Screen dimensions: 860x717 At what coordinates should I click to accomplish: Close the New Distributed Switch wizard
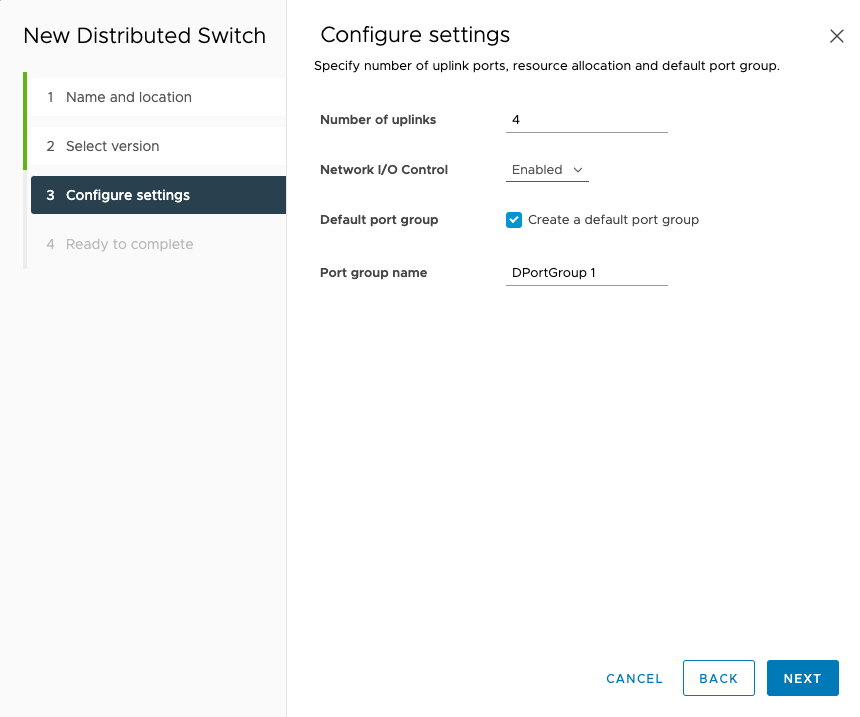[837, 35]
